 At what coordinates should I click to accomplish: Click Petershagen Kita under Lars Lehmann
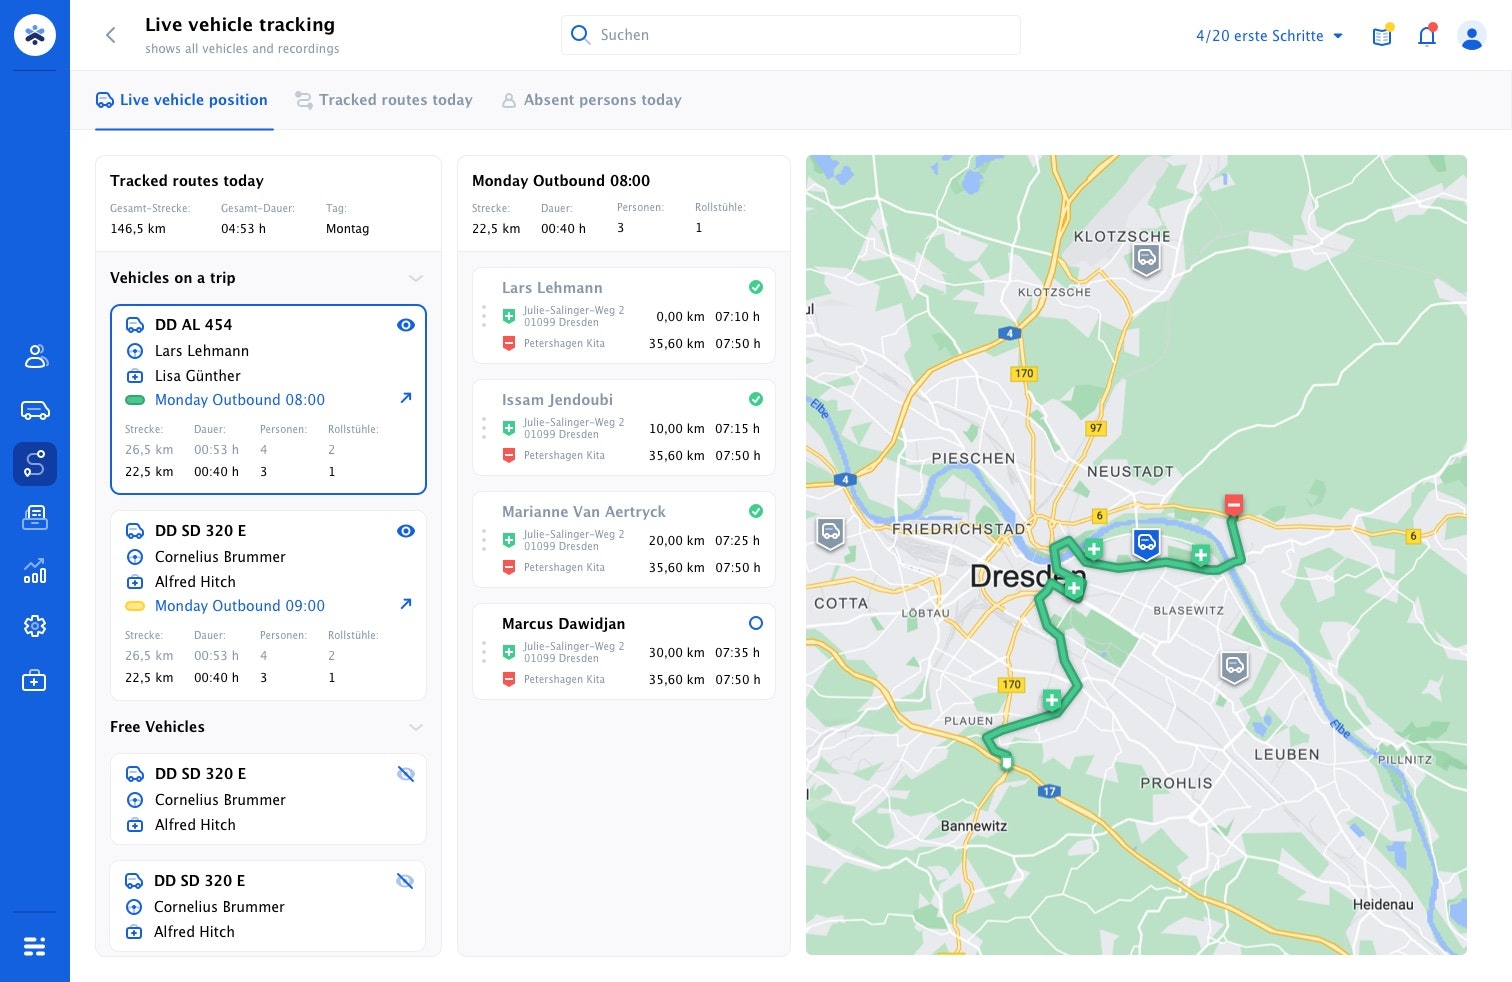tap(564, 343)
